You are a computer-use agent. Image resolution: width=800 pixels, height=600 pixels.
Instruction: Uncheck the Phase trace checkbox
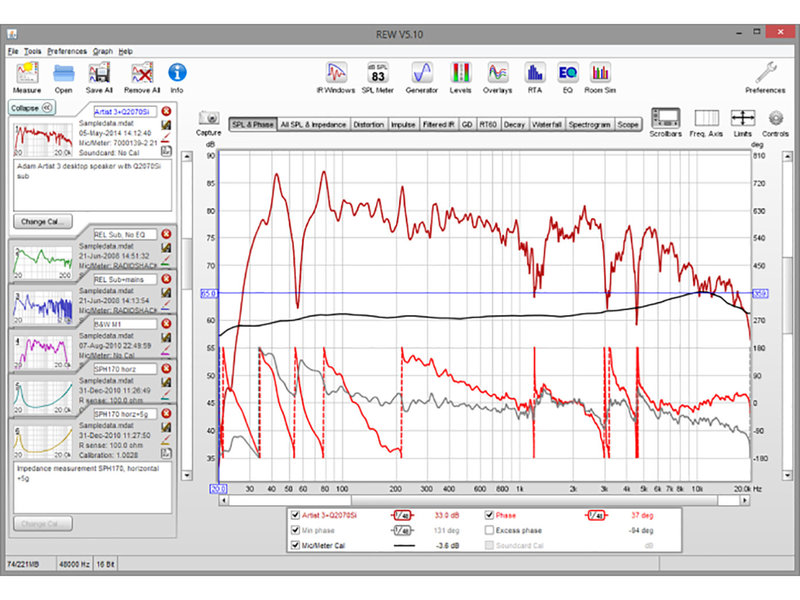(x=491, y=515)
